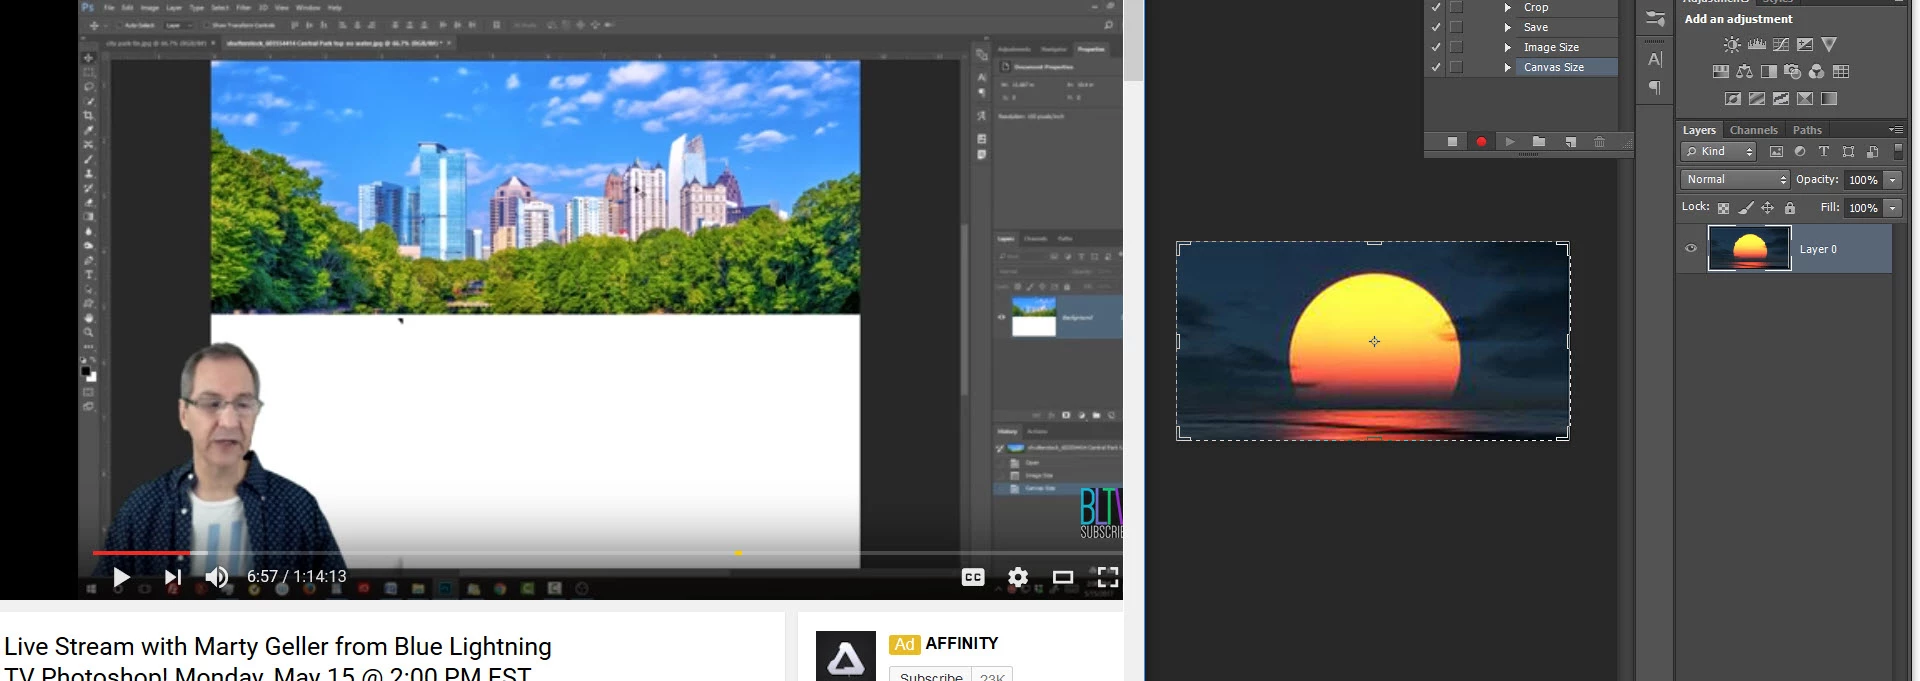This screenshot has height=681, width=1920.
Task: Open the Character panel icon
Action: point(1655,60)
